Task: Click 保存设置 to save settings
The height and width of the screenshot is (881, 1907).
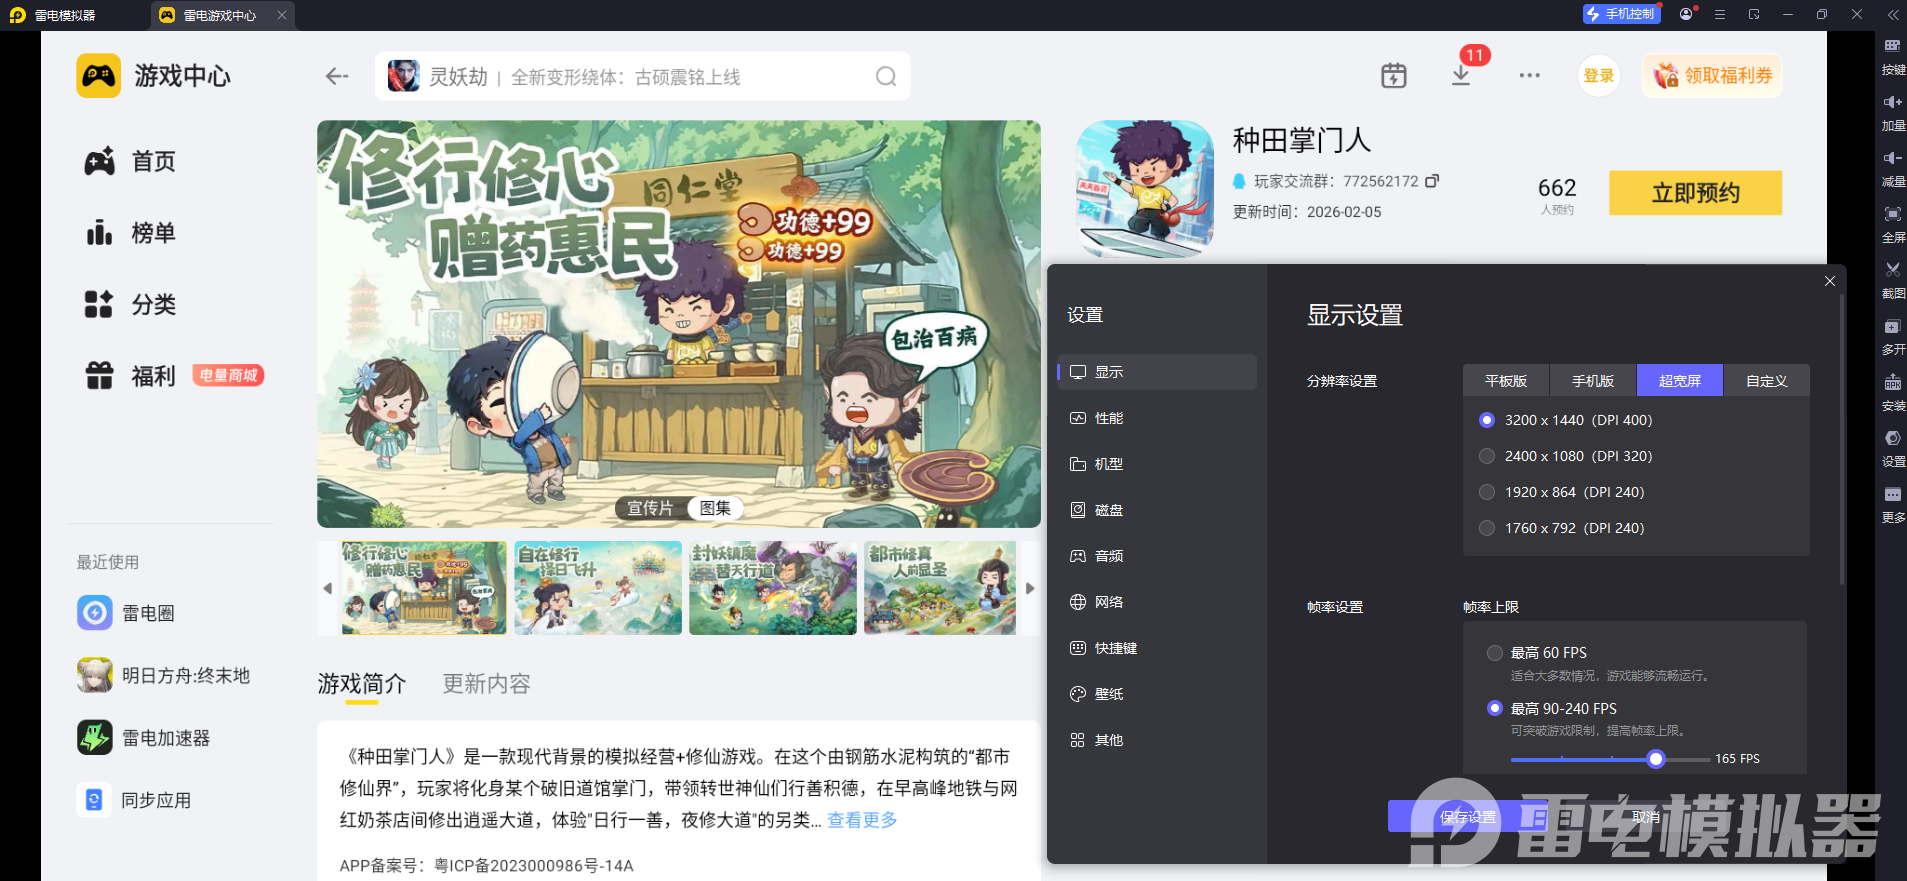Action: click(1468, 817)
